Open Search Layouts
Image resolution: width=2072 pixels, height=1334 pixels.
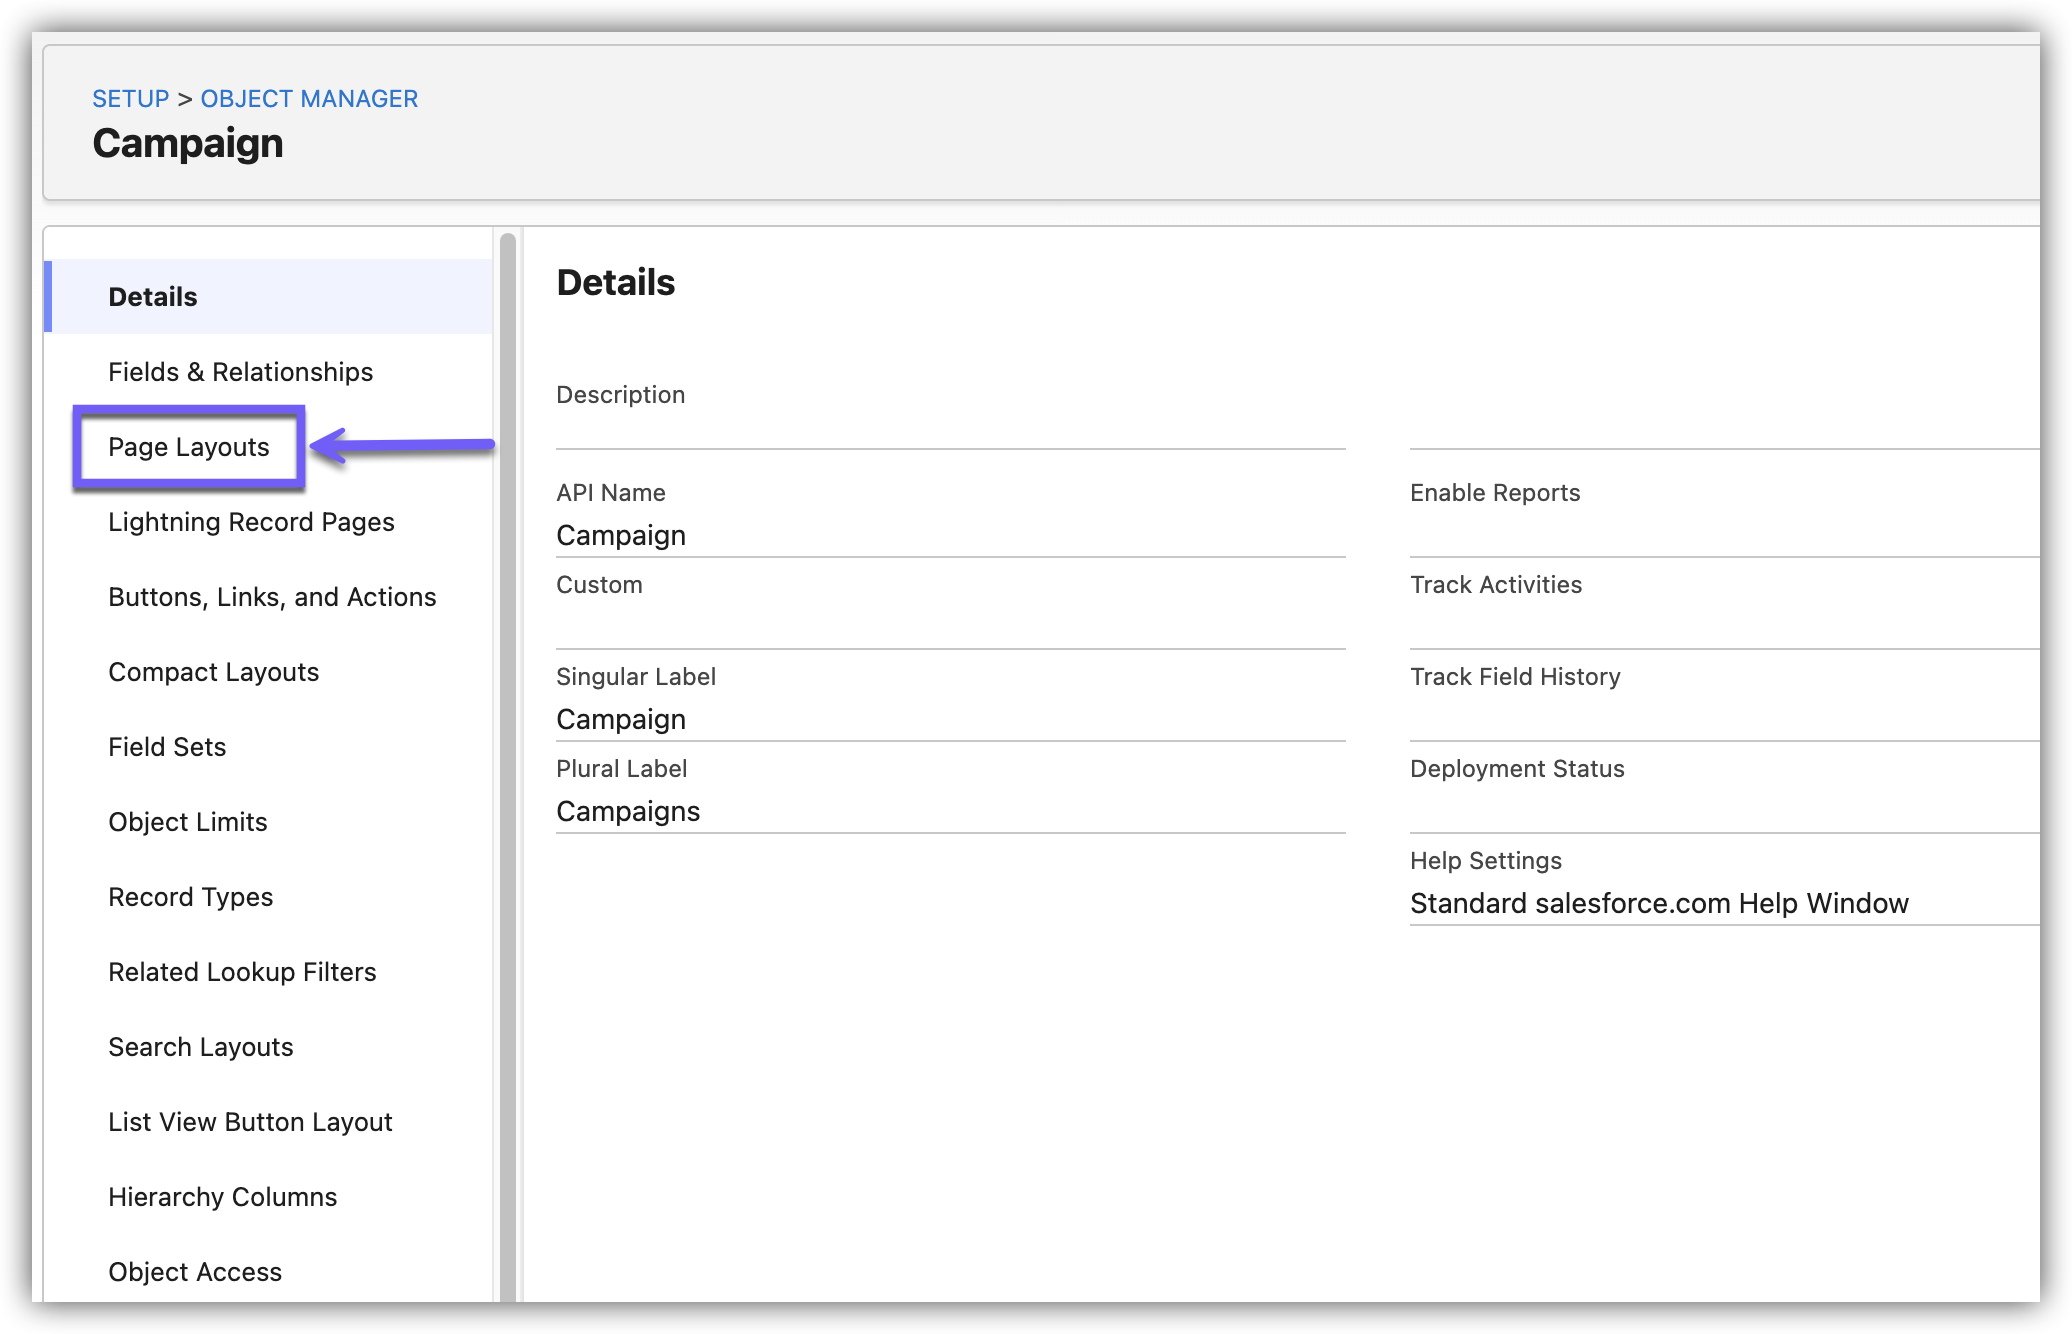(200, 1047)
